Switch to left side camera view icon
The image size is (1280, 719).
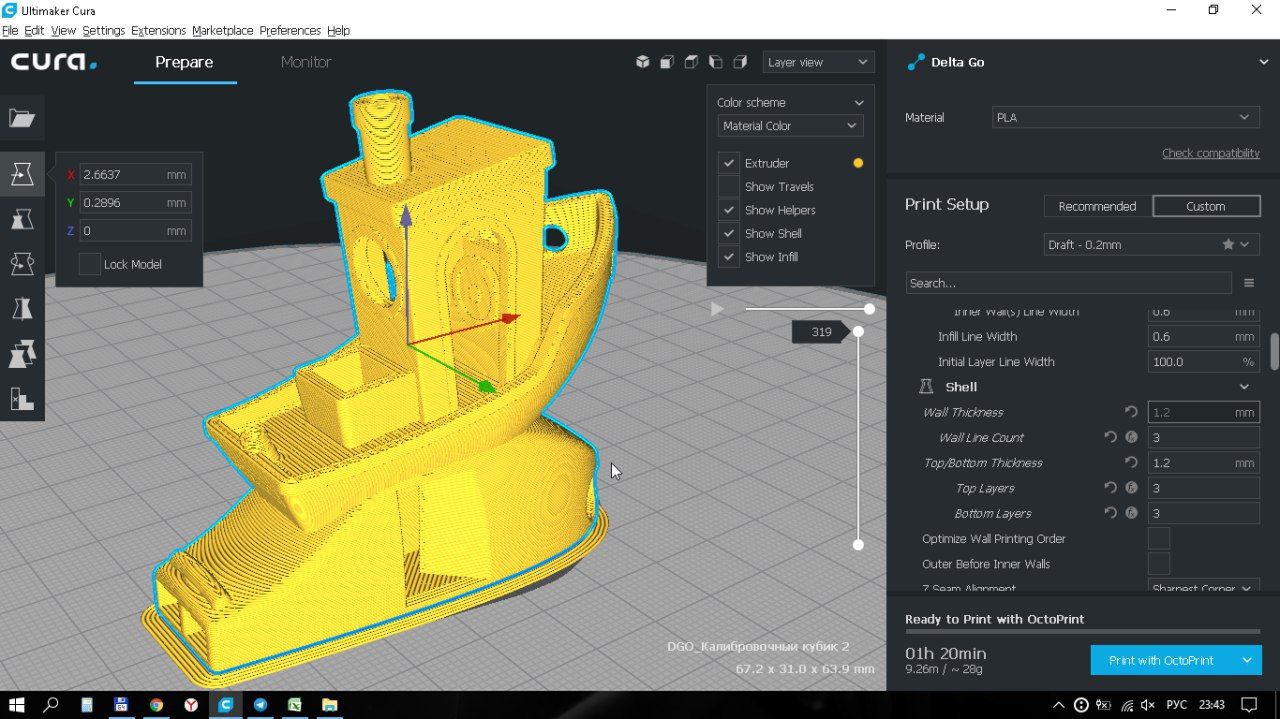point(716,62)
